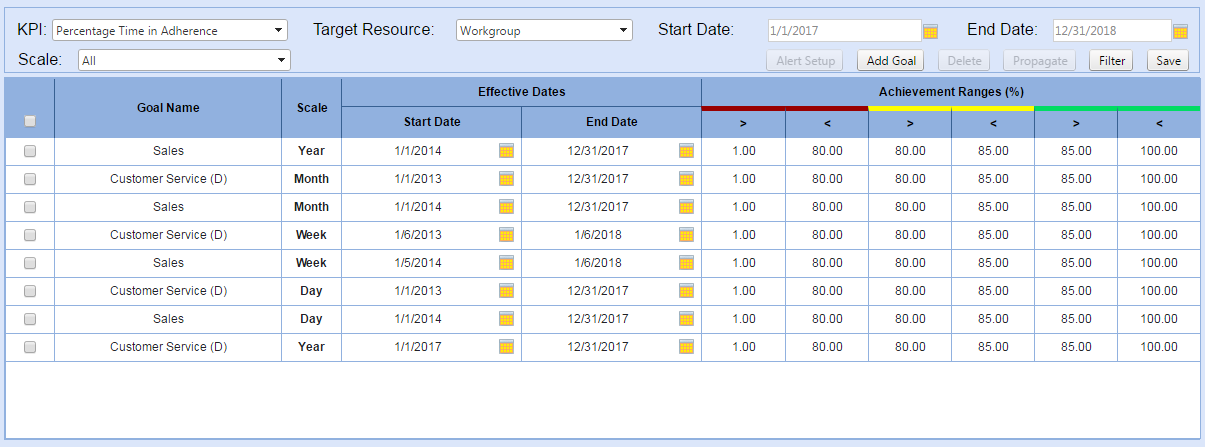
Task: Toggle the select-all checkbox in table header
Action: coord(30,121)
